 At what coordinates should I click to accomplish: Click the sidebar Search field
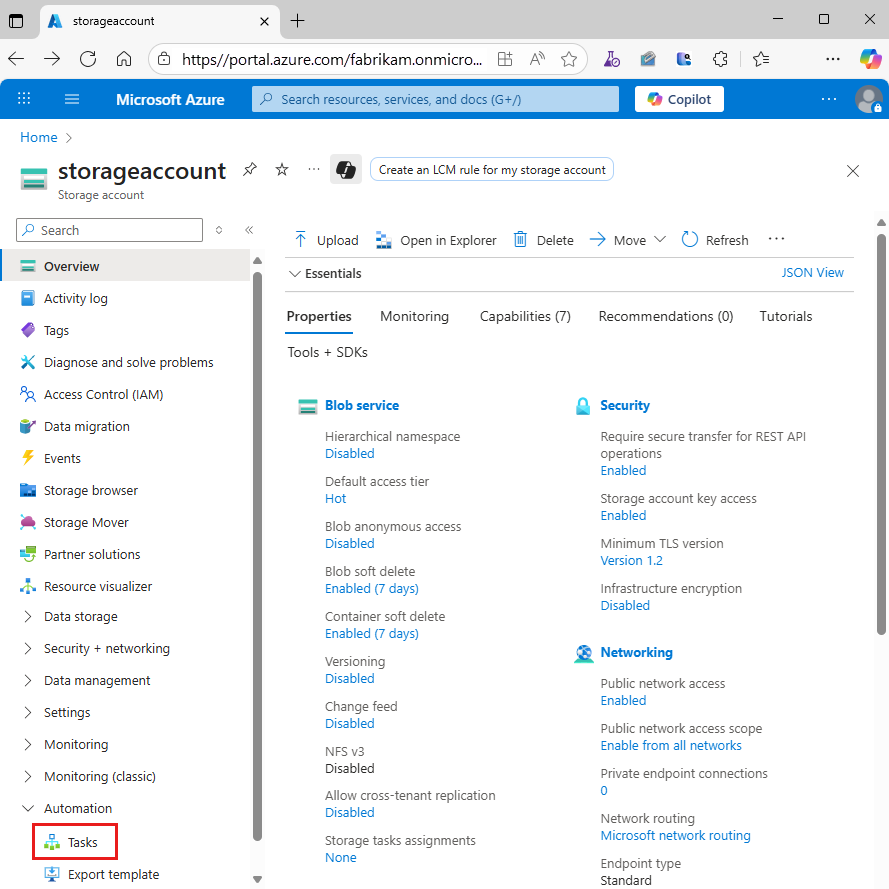[x=109, y=230]
